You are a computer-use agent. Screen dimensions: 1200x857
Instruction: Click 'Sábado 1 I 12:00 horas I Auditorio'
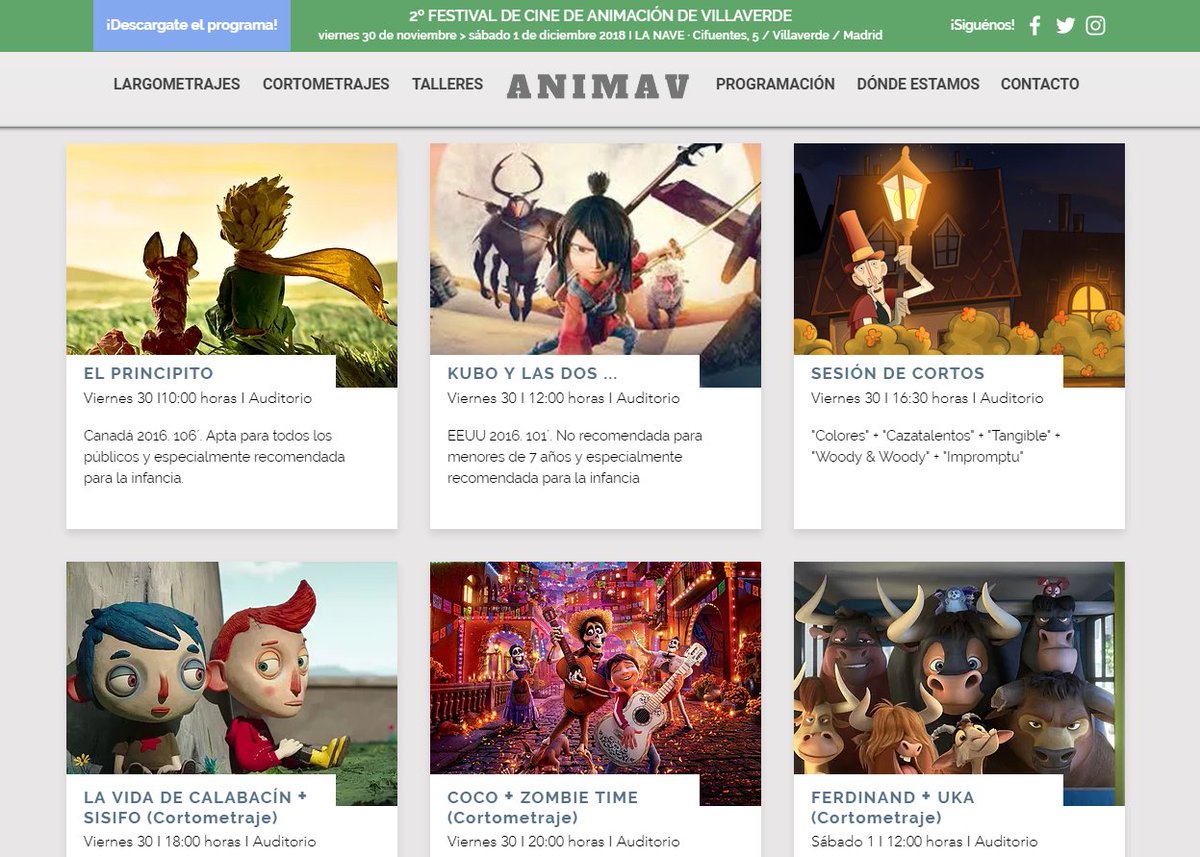click(x=924, y=842)
